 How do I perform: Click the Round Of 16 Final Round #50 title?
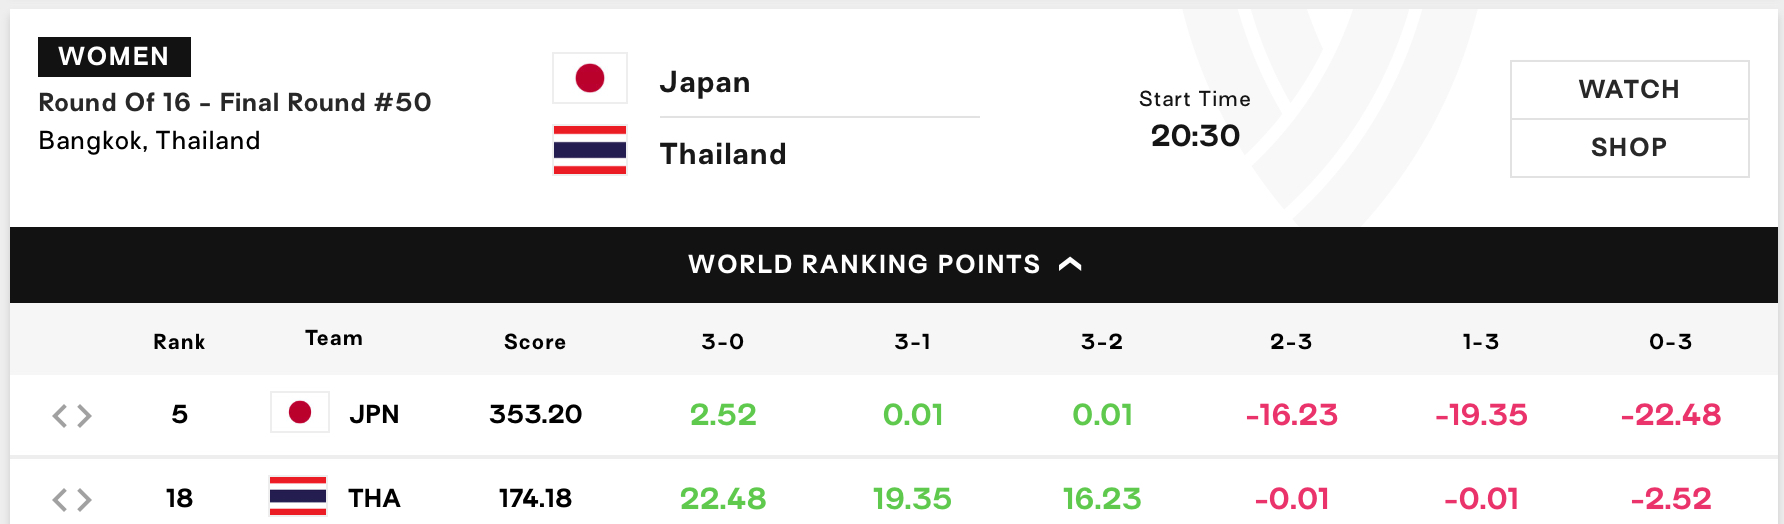tap(235, 102)
